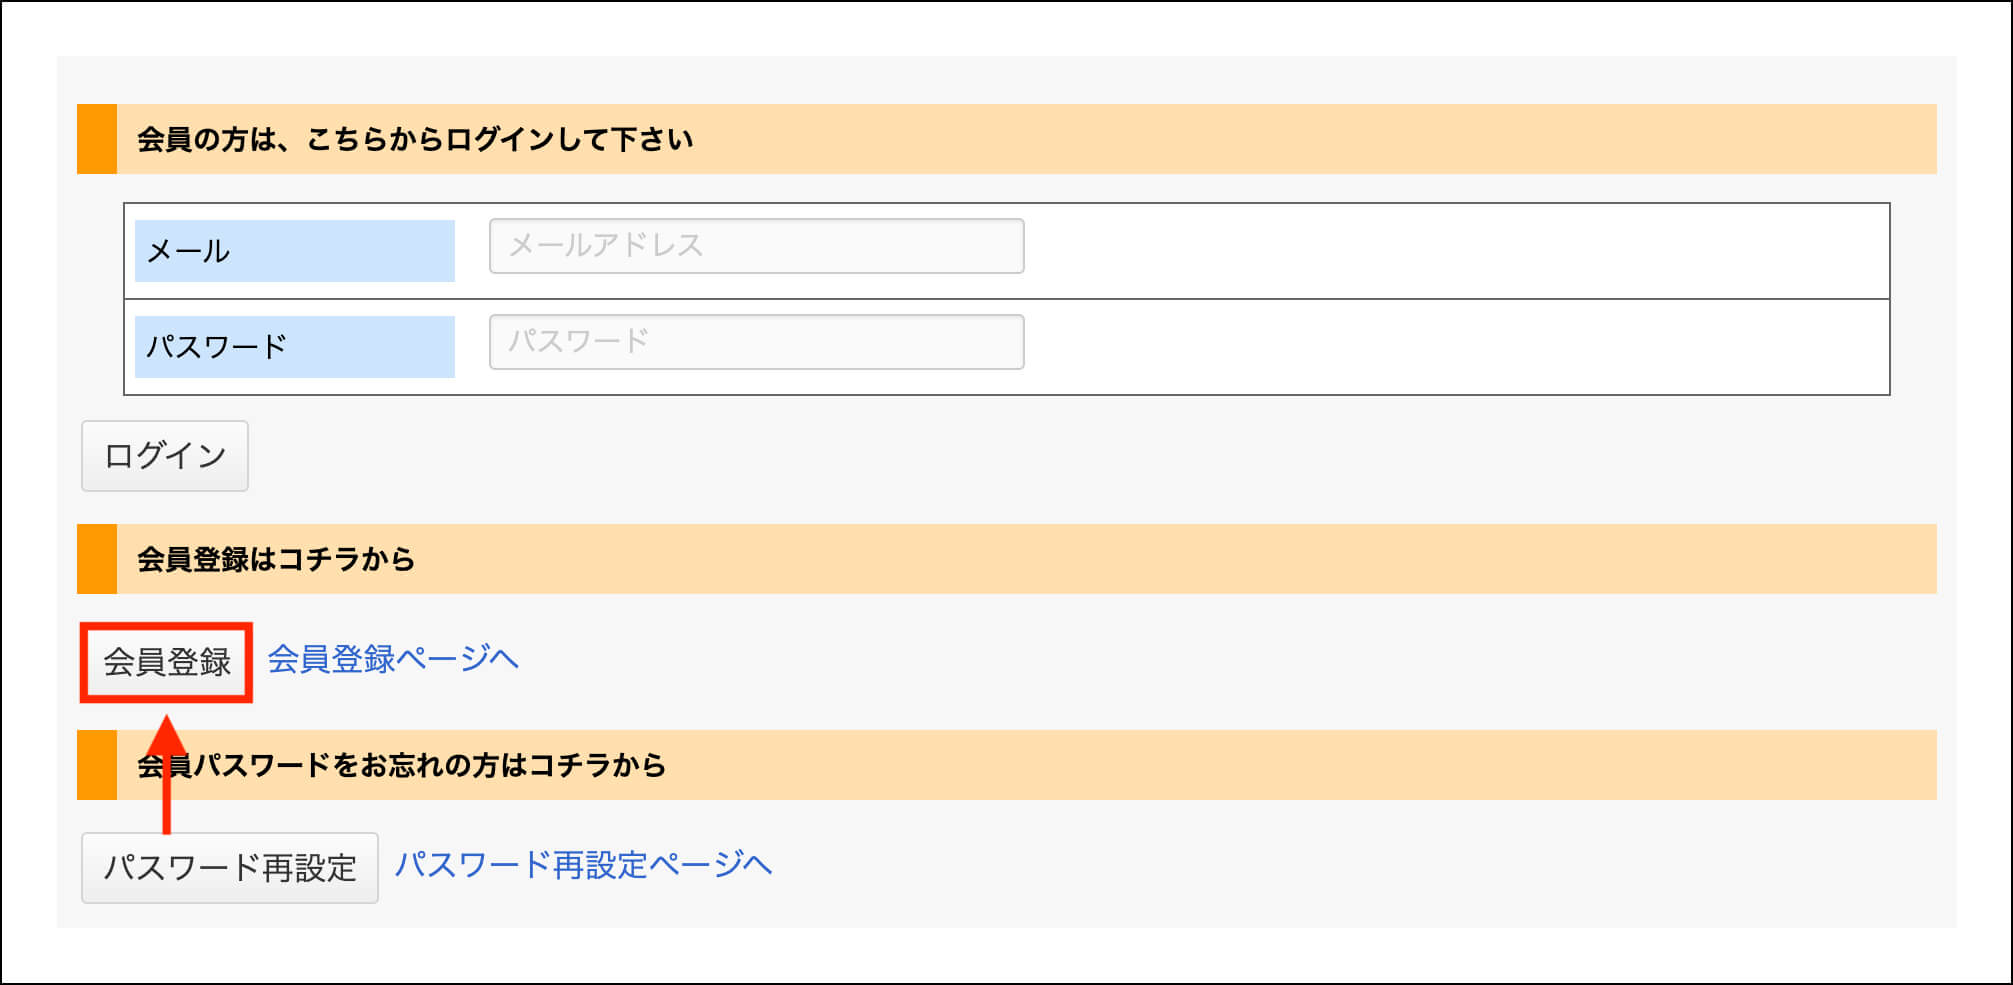This screenshot has width=2013, height=985.
Task: Click the パスワード再設定 button
Action: 230,868
